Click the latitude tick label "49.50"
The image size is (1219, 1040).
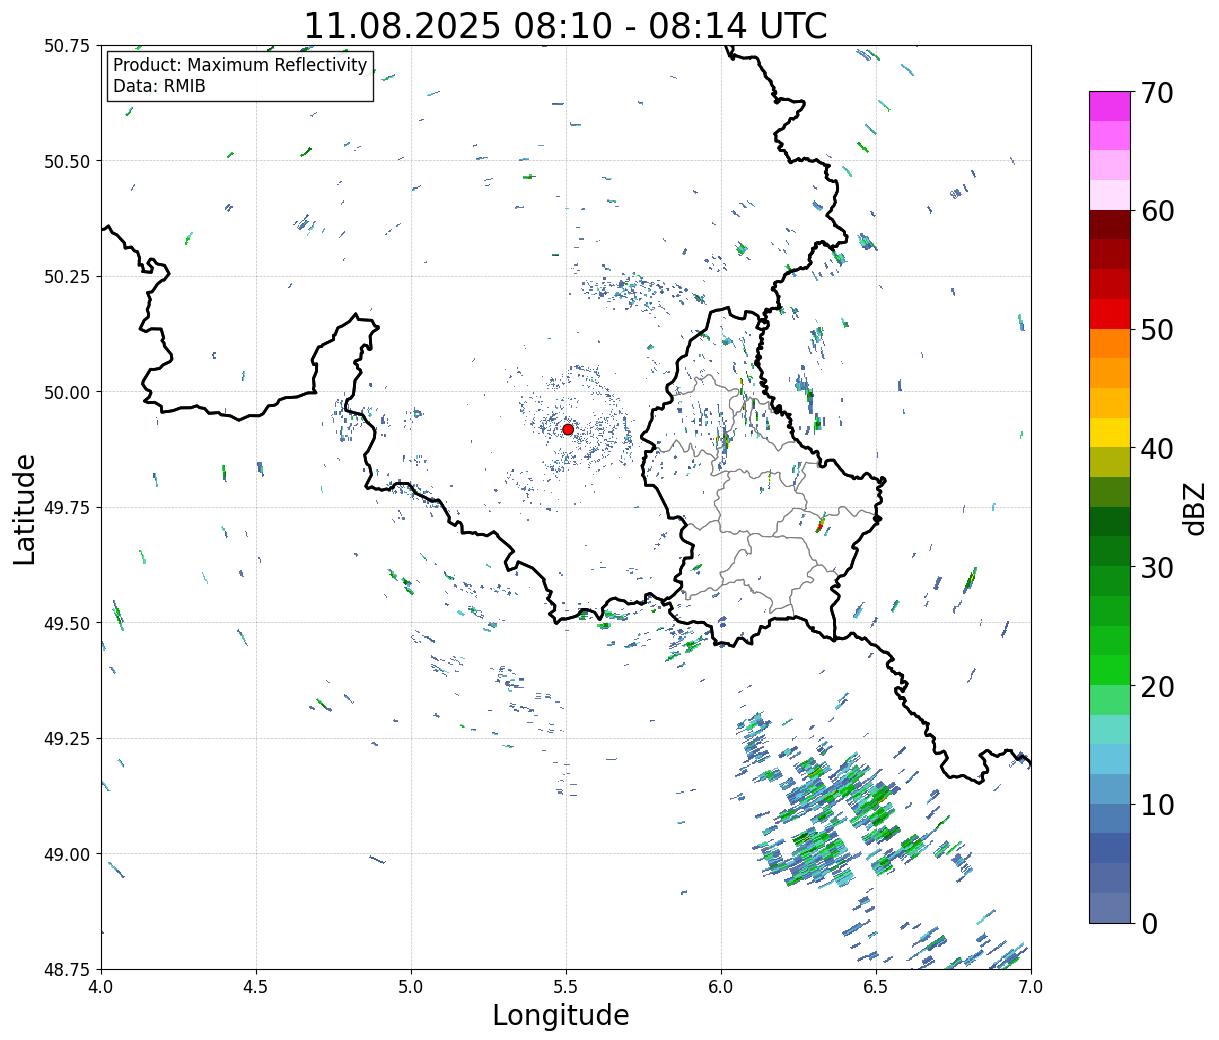click(x=67, y=623)
